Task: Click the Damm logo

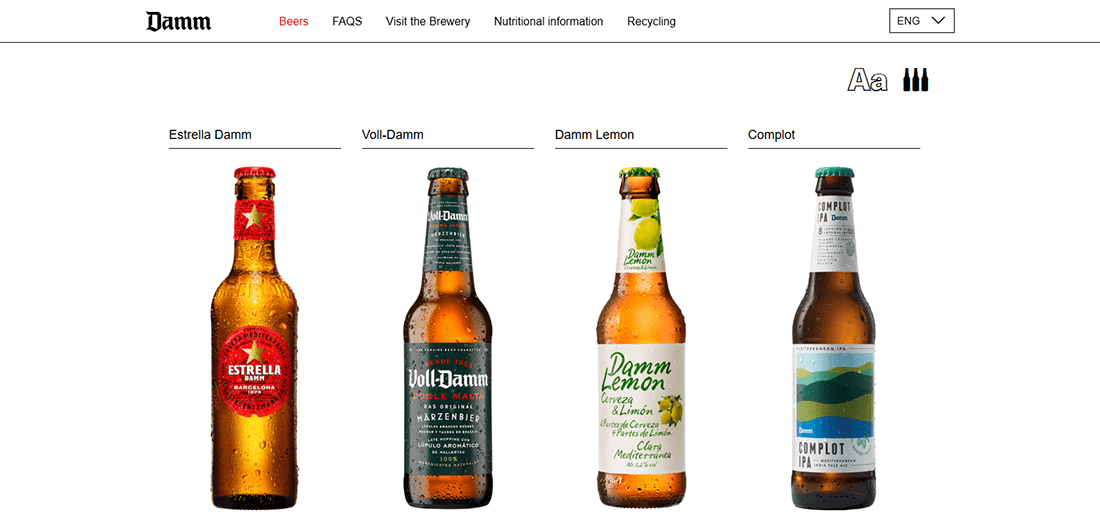Action: click(178, 21)
